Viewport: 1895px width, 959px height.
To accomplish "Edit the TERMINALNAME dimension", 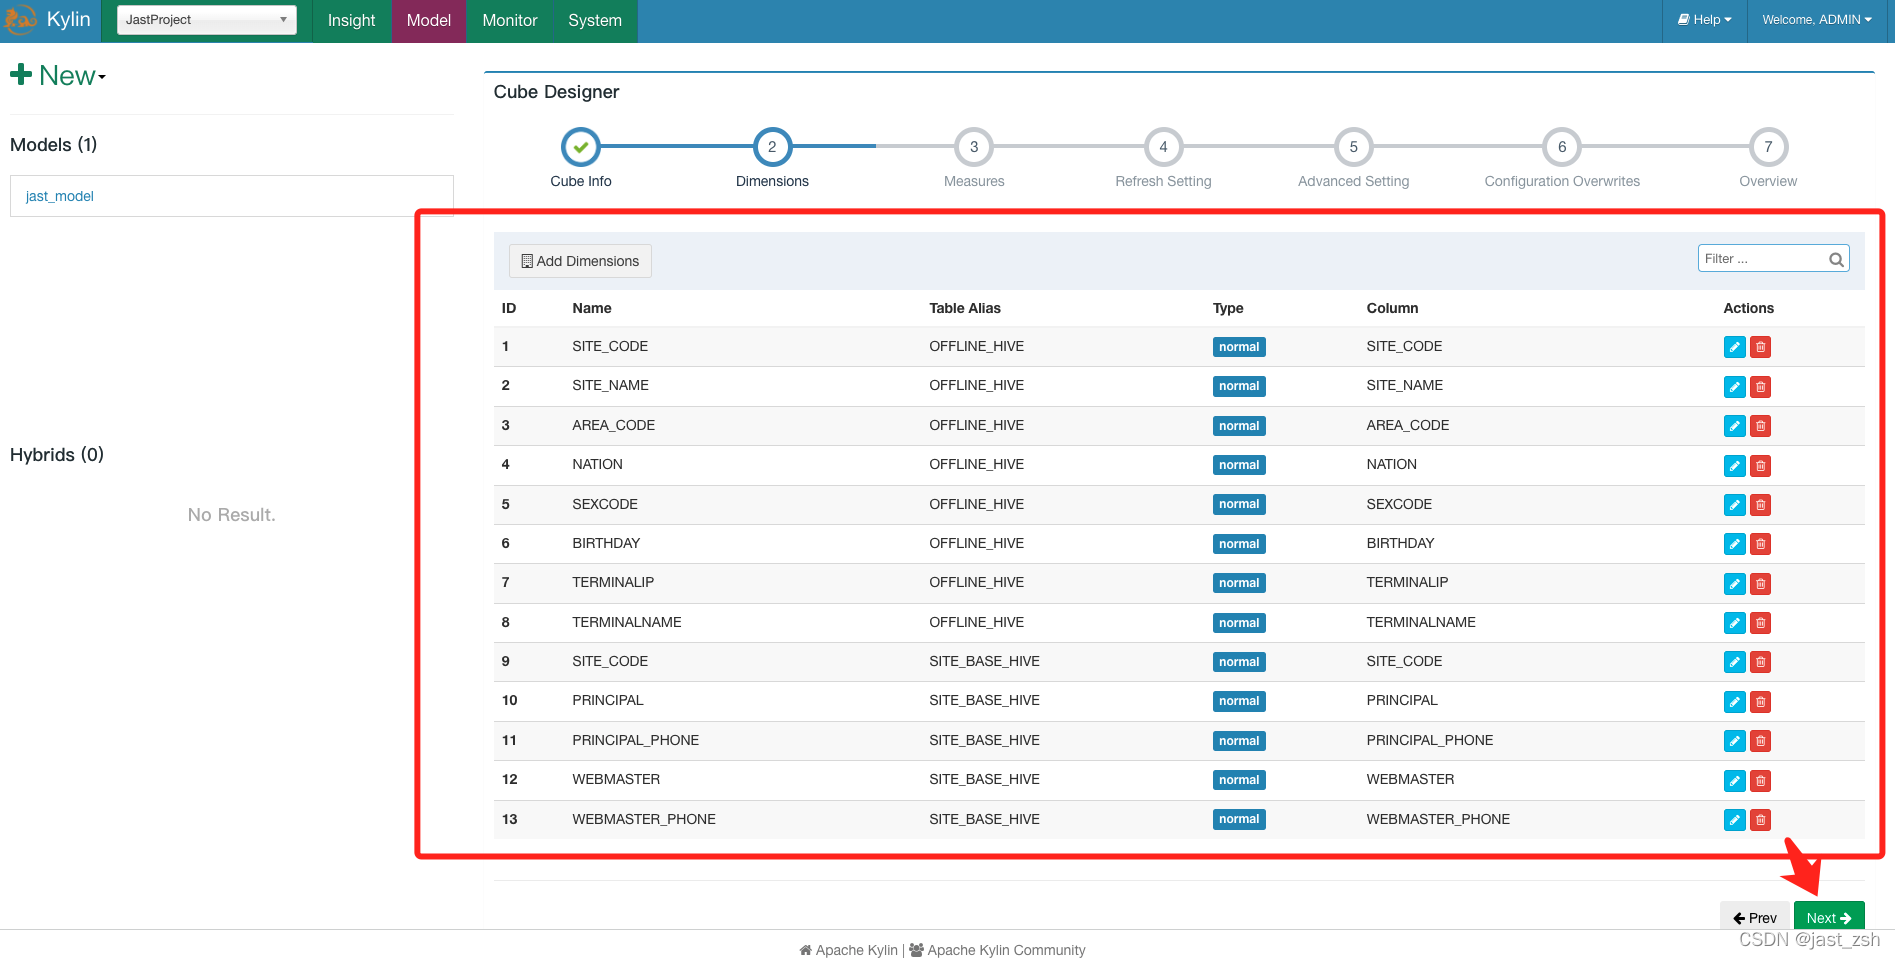I will click(1734, 623).
